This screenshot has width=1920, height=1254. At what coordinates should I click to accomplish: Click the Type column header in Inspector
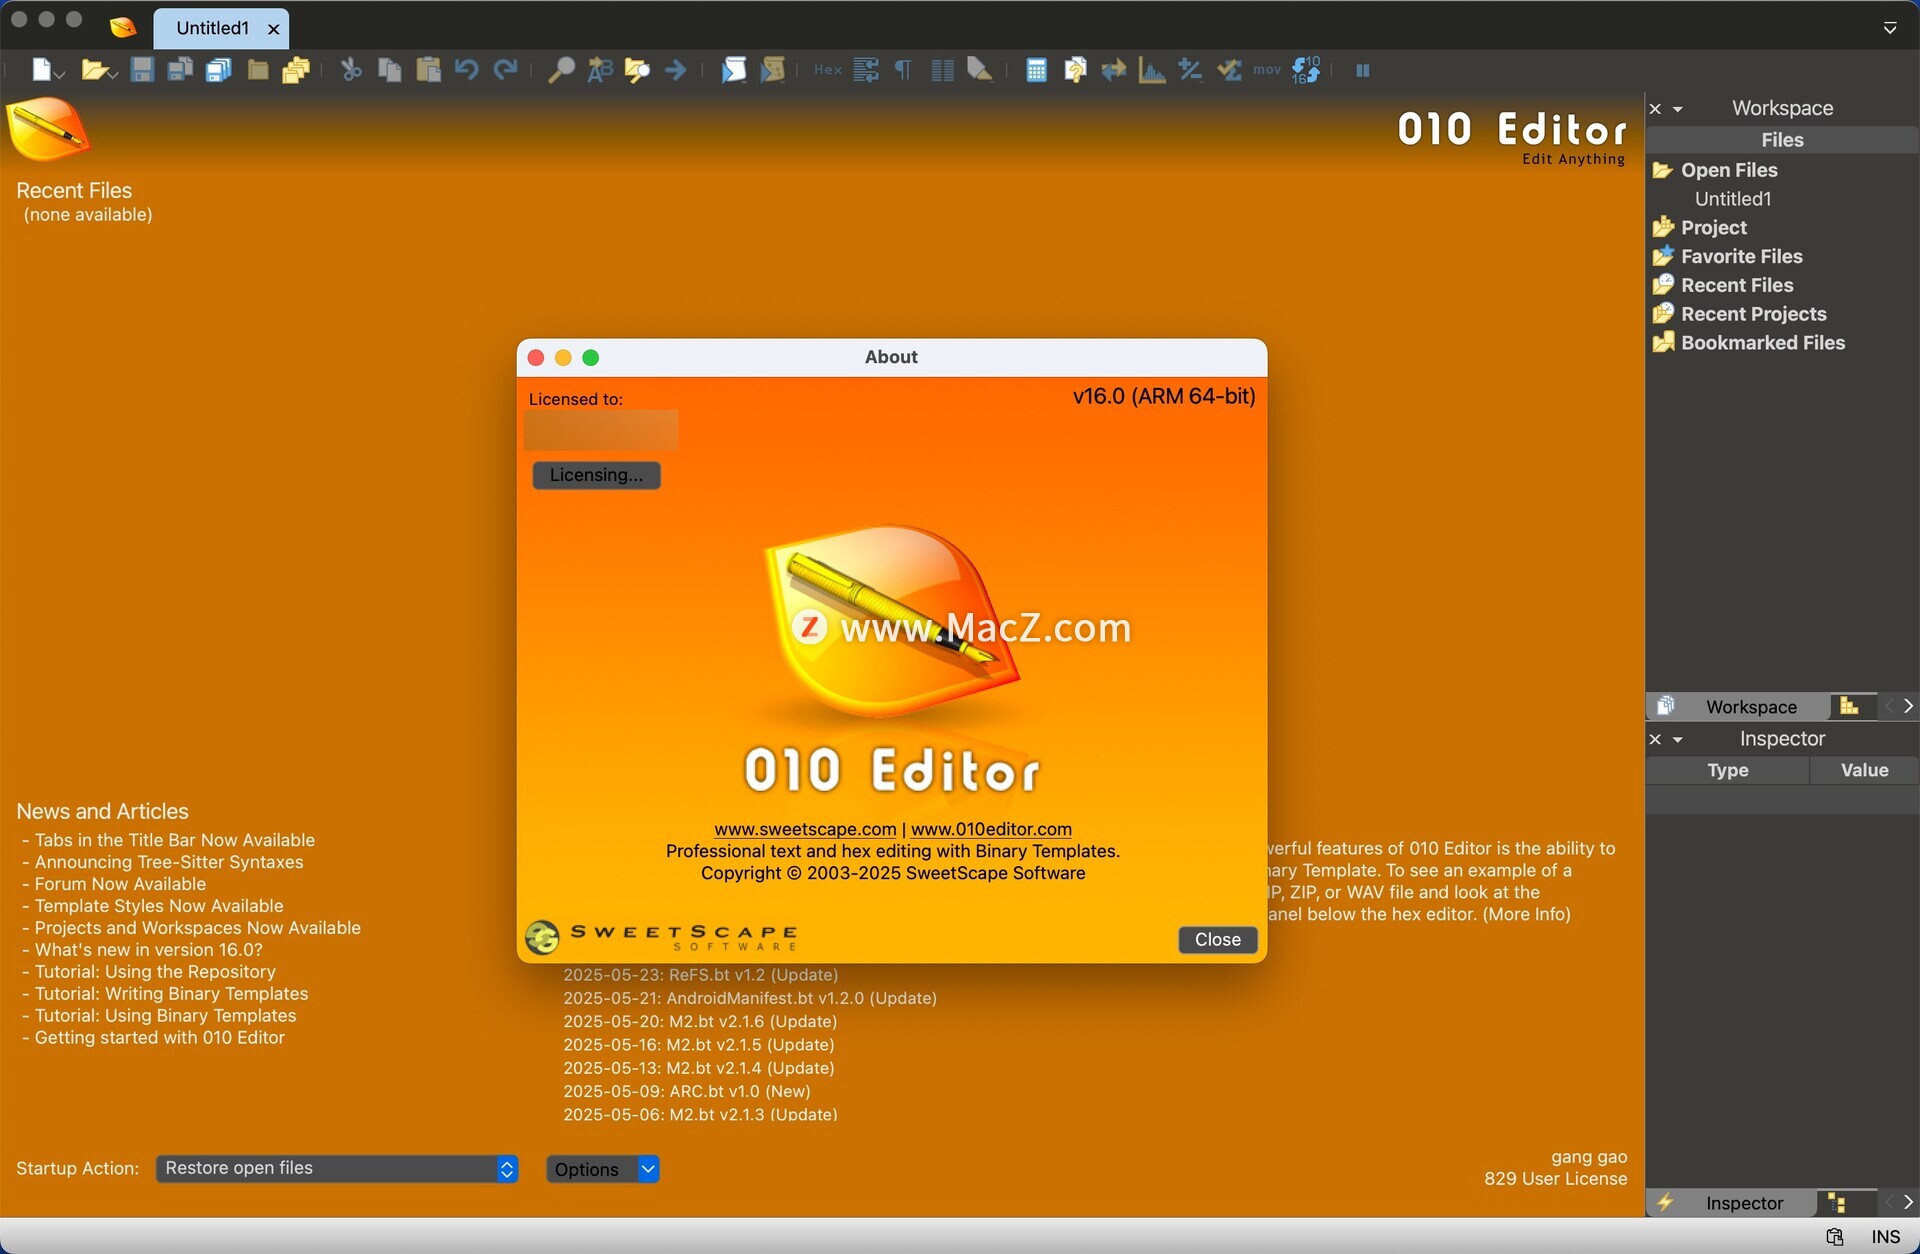click(1727, 770)
